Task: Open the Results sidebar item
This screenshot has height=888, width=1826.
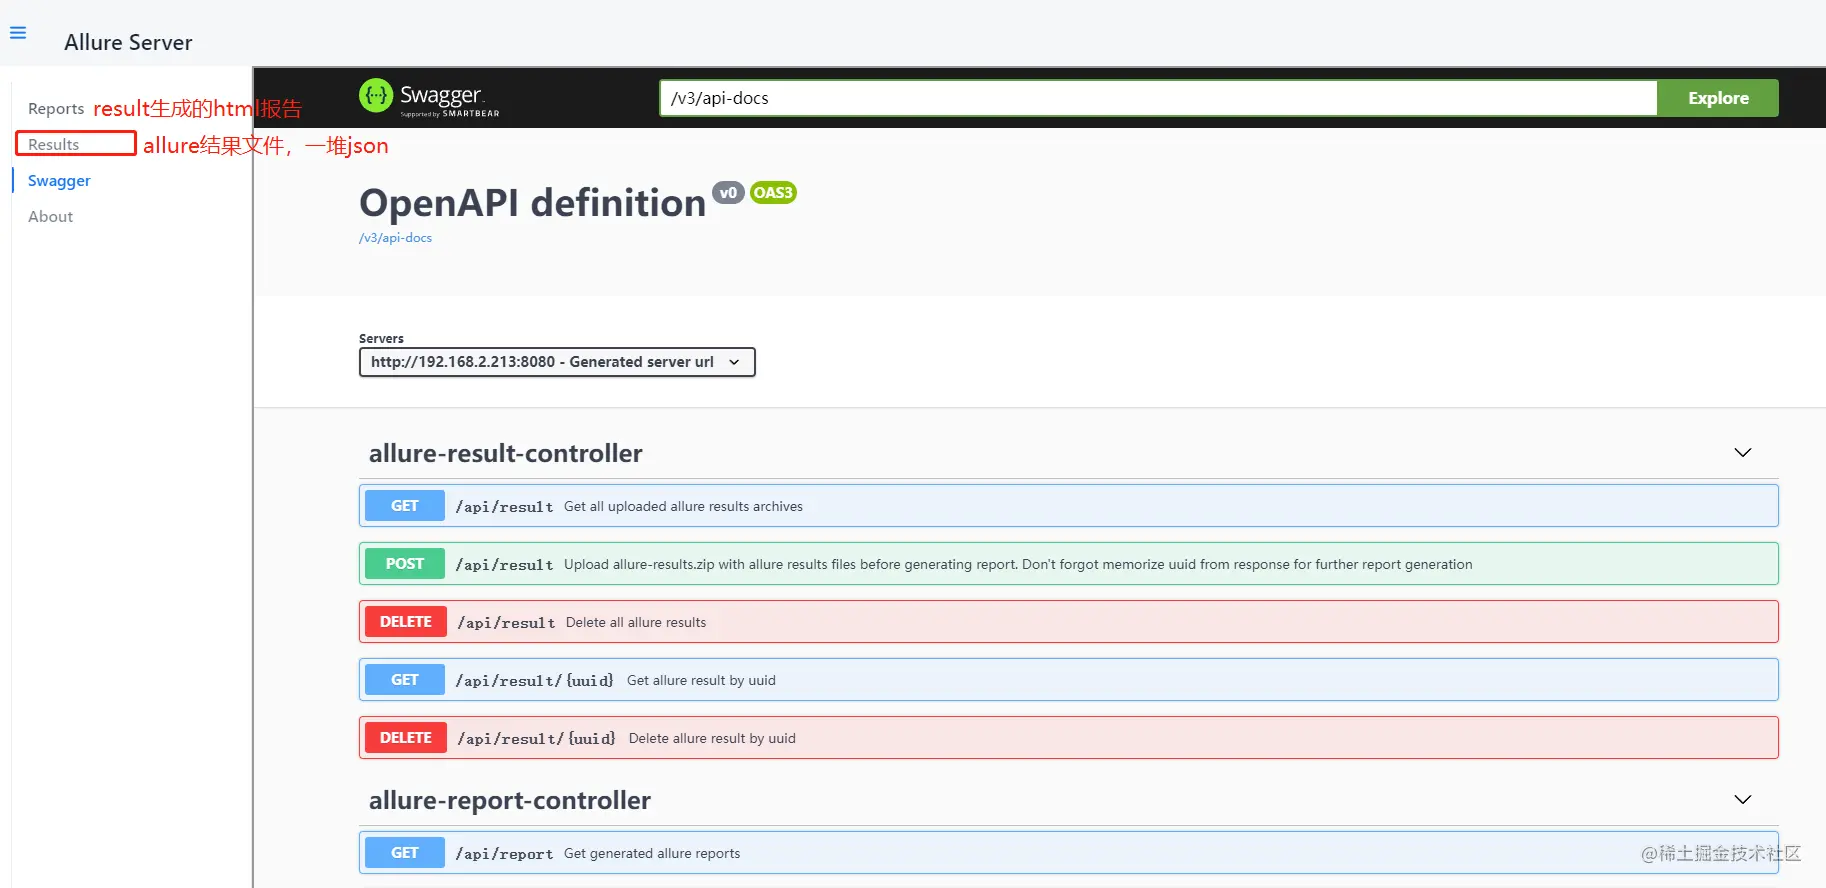Action: (54, 144)
